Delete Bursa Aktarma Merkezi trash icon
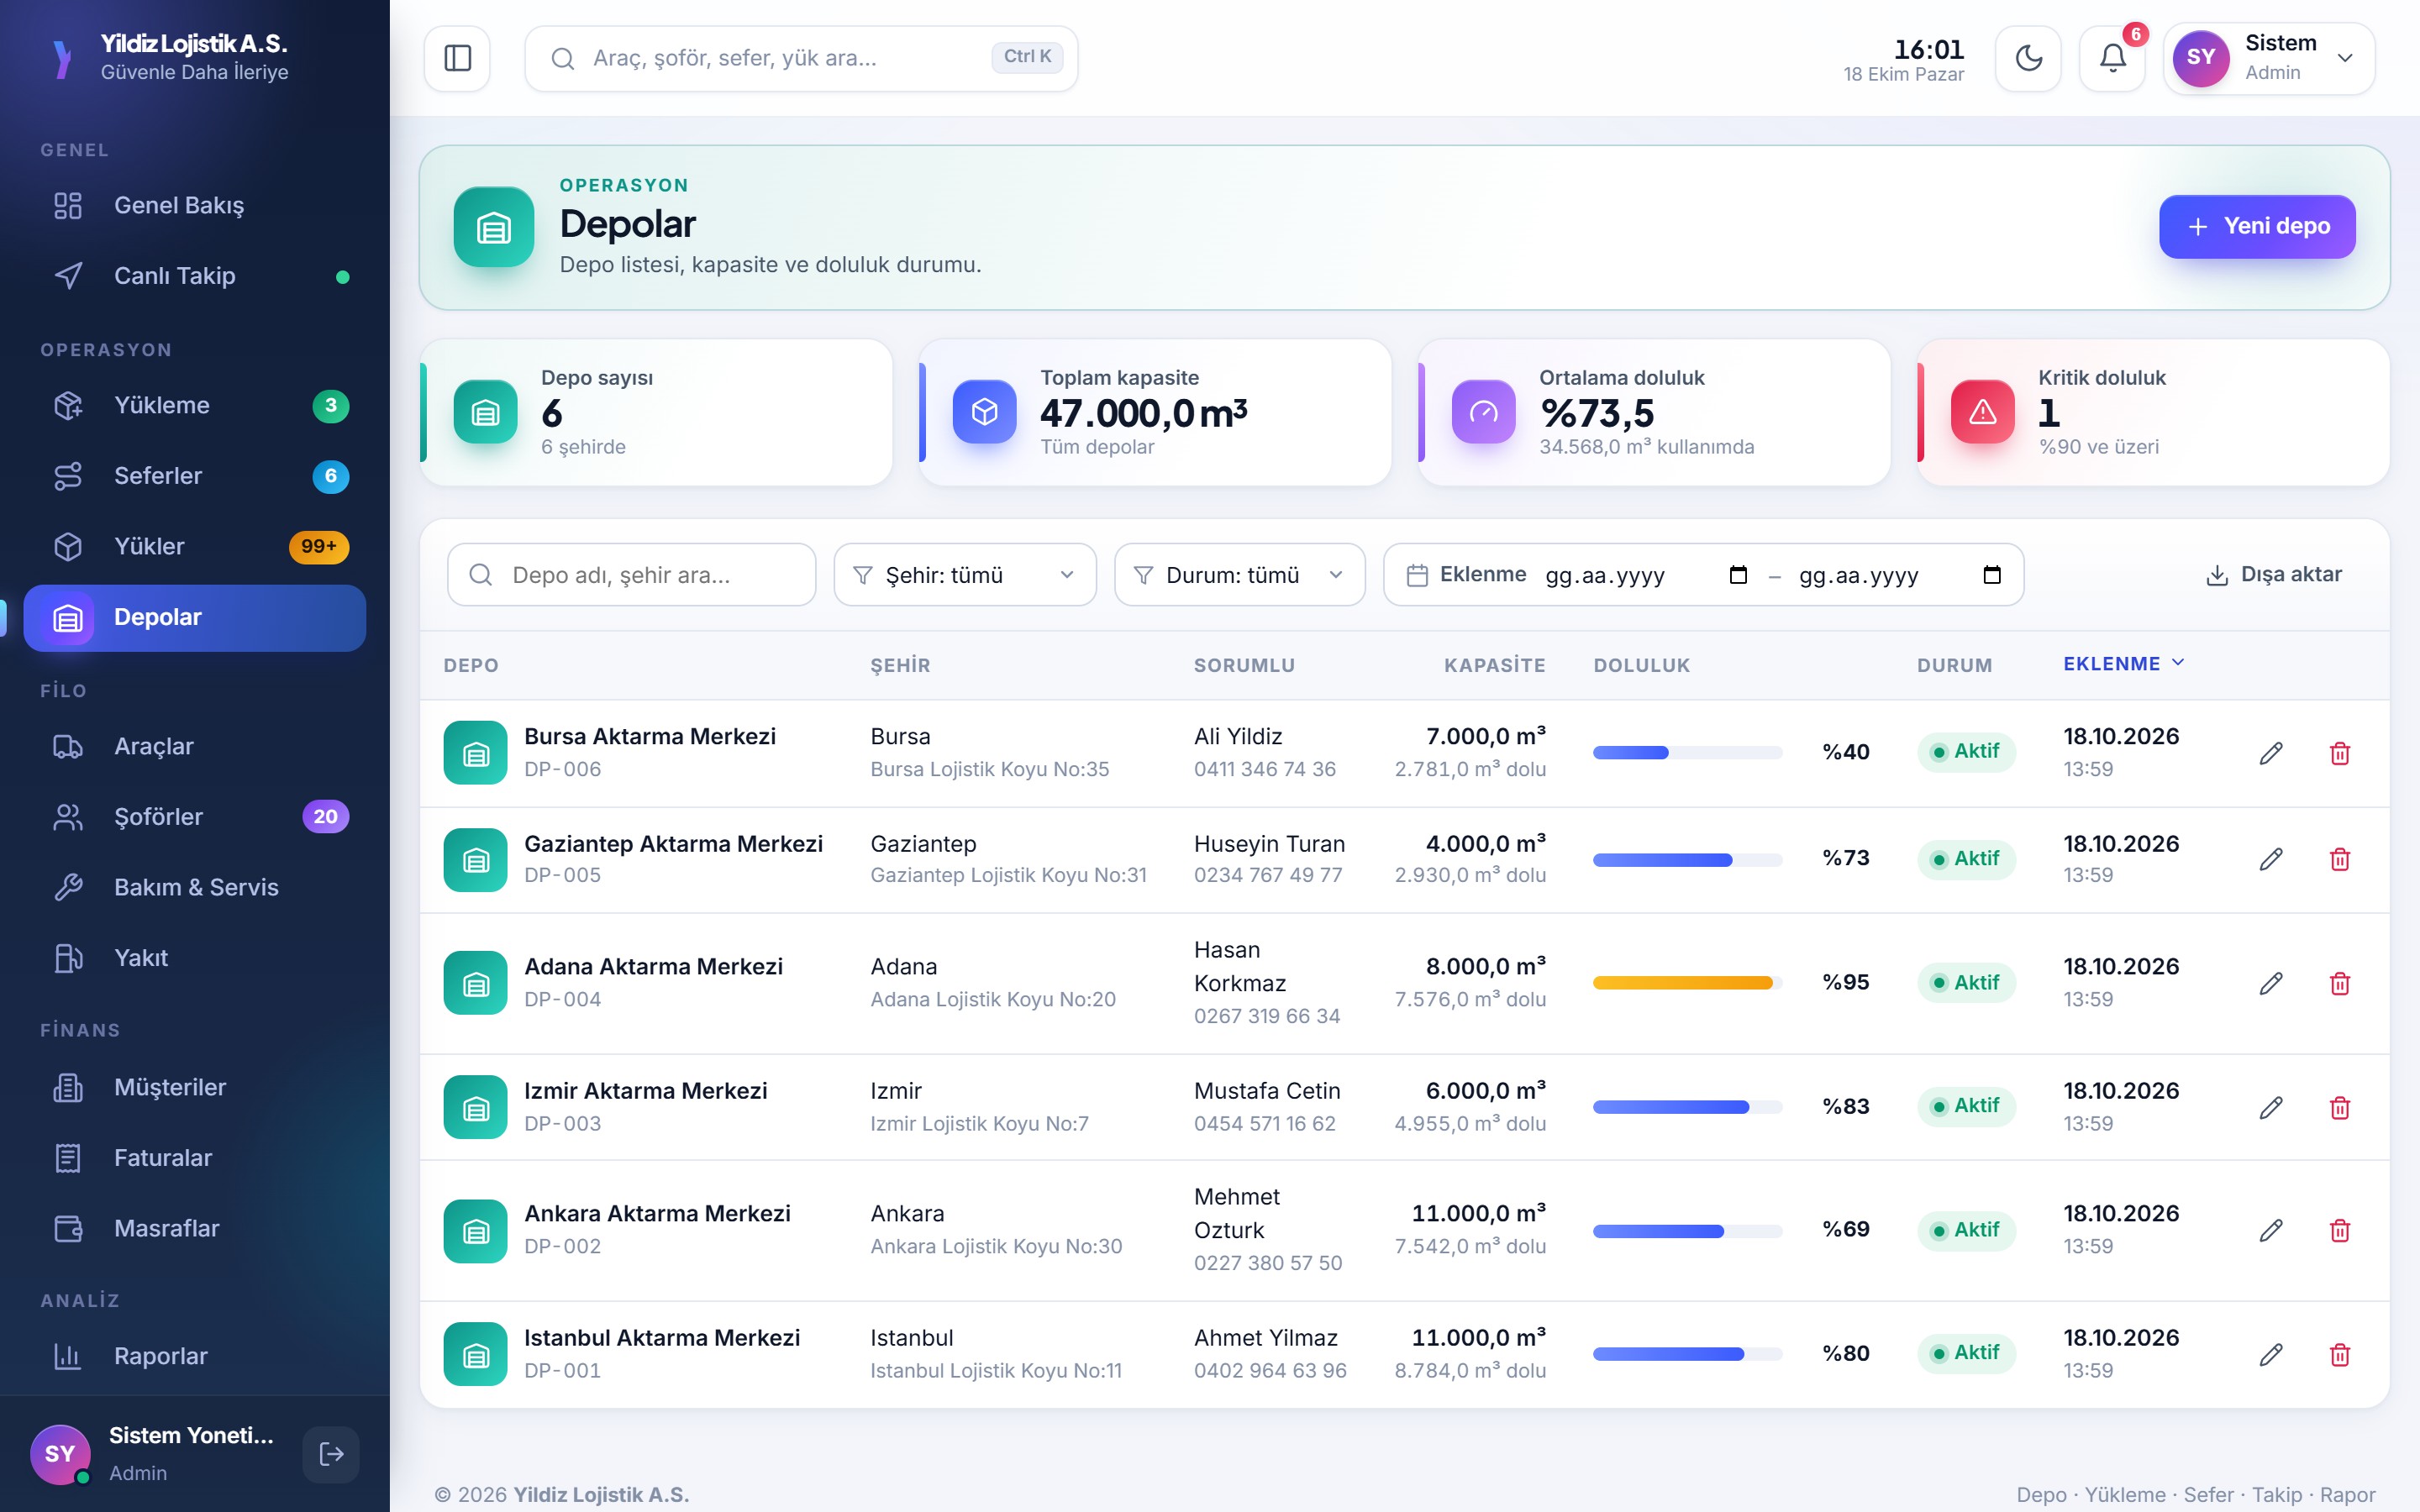2420x1512 pixels. click(2340, 753)
